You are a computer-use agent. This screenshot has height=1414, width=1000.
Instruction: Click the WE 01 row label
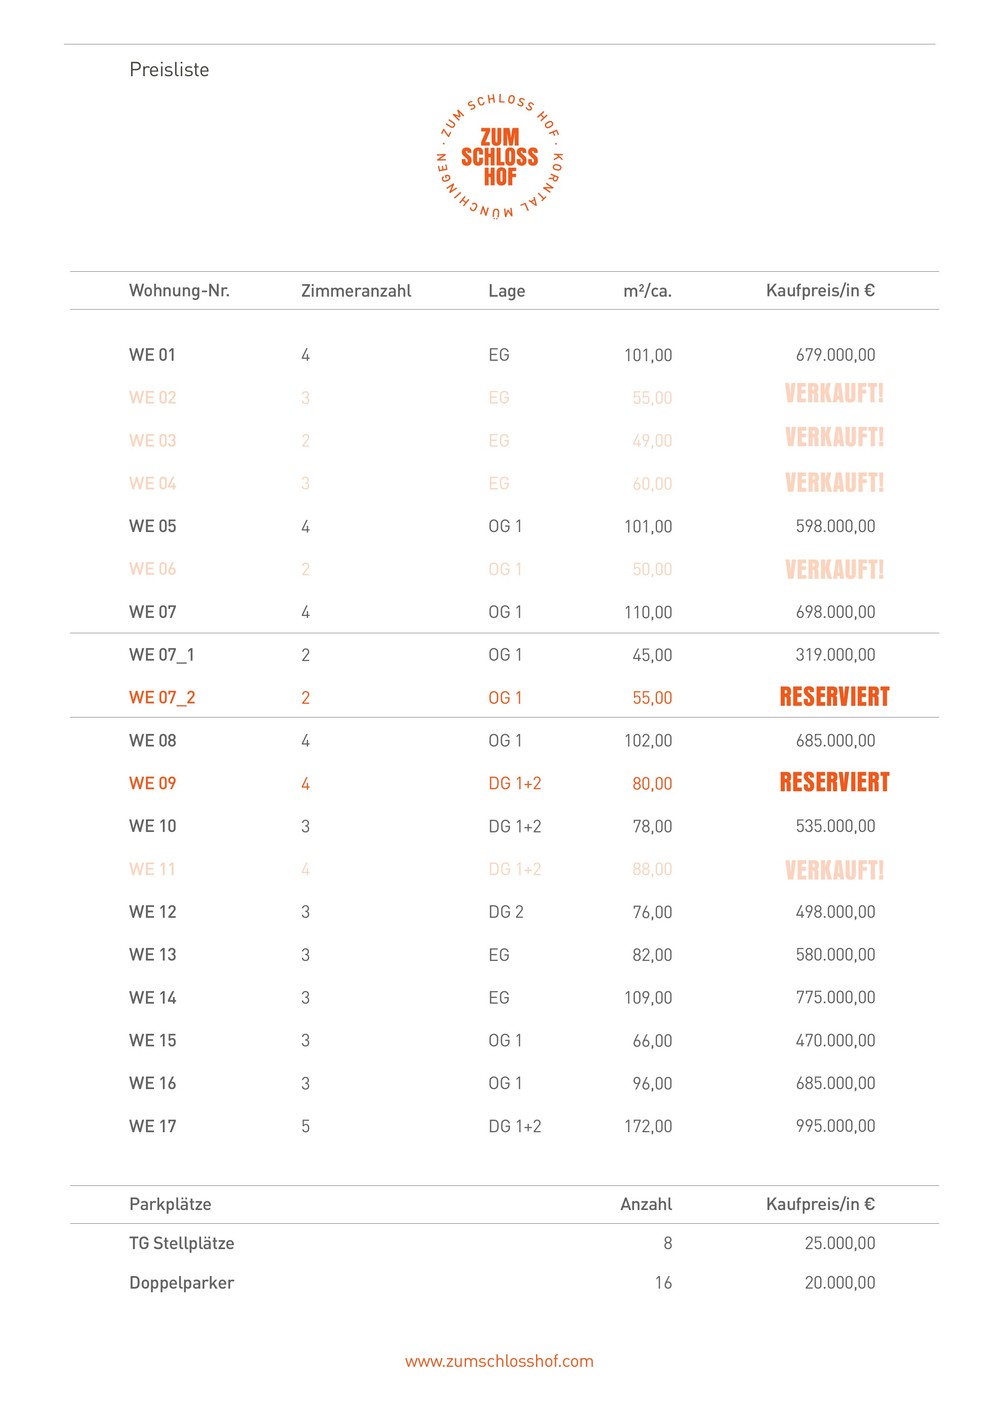point(152,355)
